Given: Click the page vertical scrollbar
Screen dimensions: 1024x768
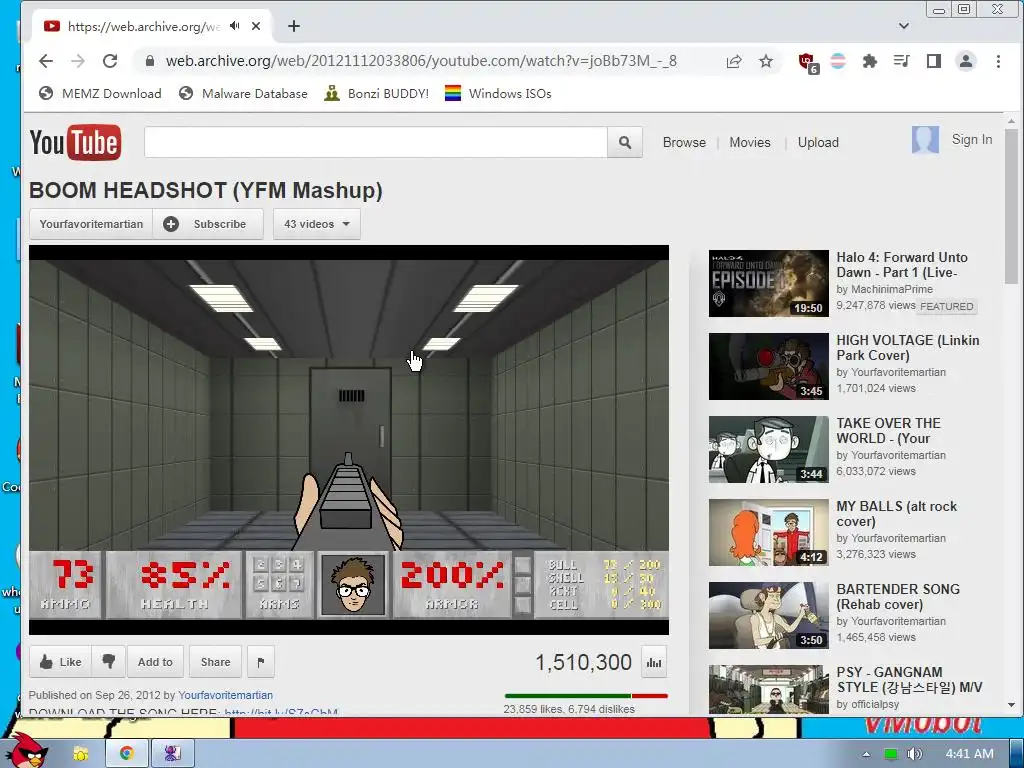Looking at the screenshot, I should point(1012,206).
